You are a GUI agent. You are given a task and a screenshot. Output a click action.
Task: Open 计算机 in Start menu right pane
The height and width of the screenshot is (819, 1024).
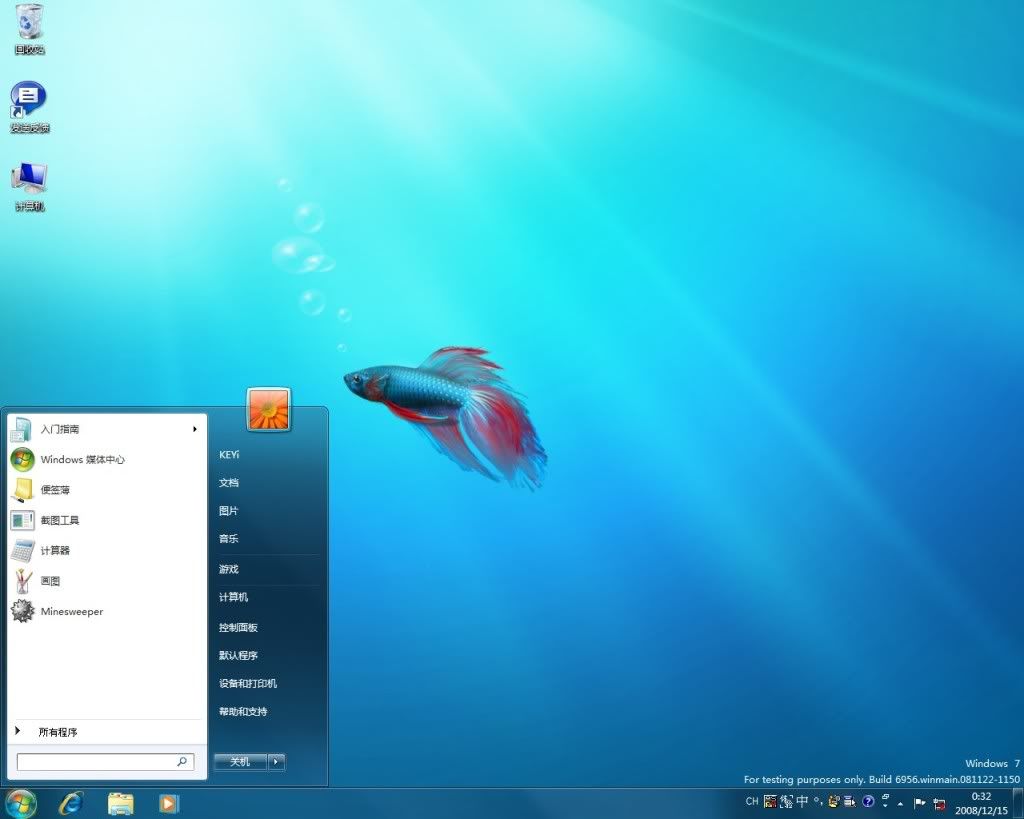coord(233,597)
